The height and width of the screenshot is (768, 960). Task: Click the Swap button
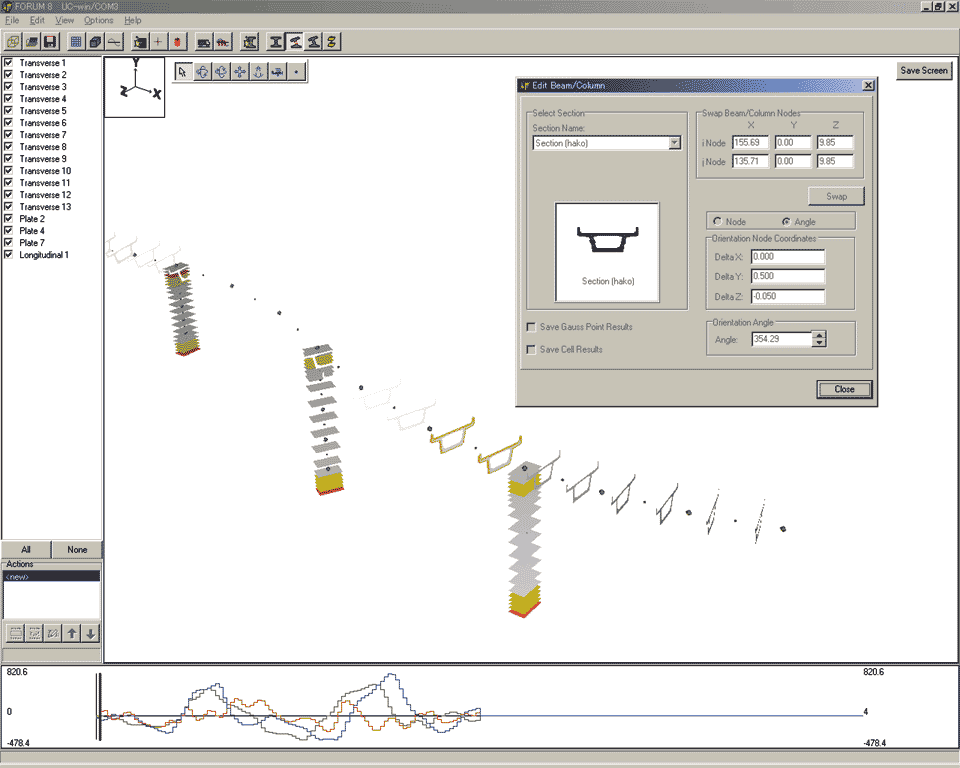(x=836, y=196)
